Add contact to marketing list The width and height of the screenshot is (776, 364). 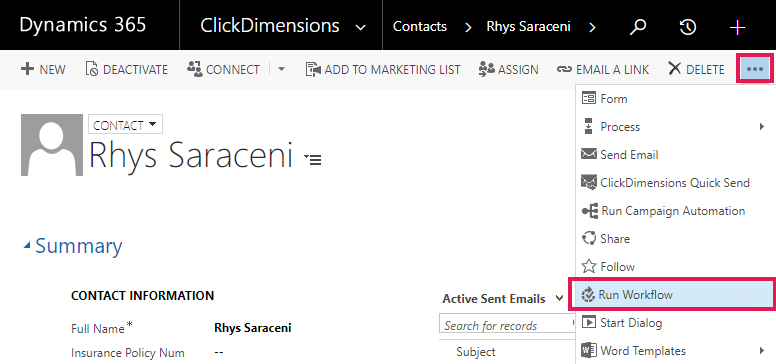[x=383, y=70]
